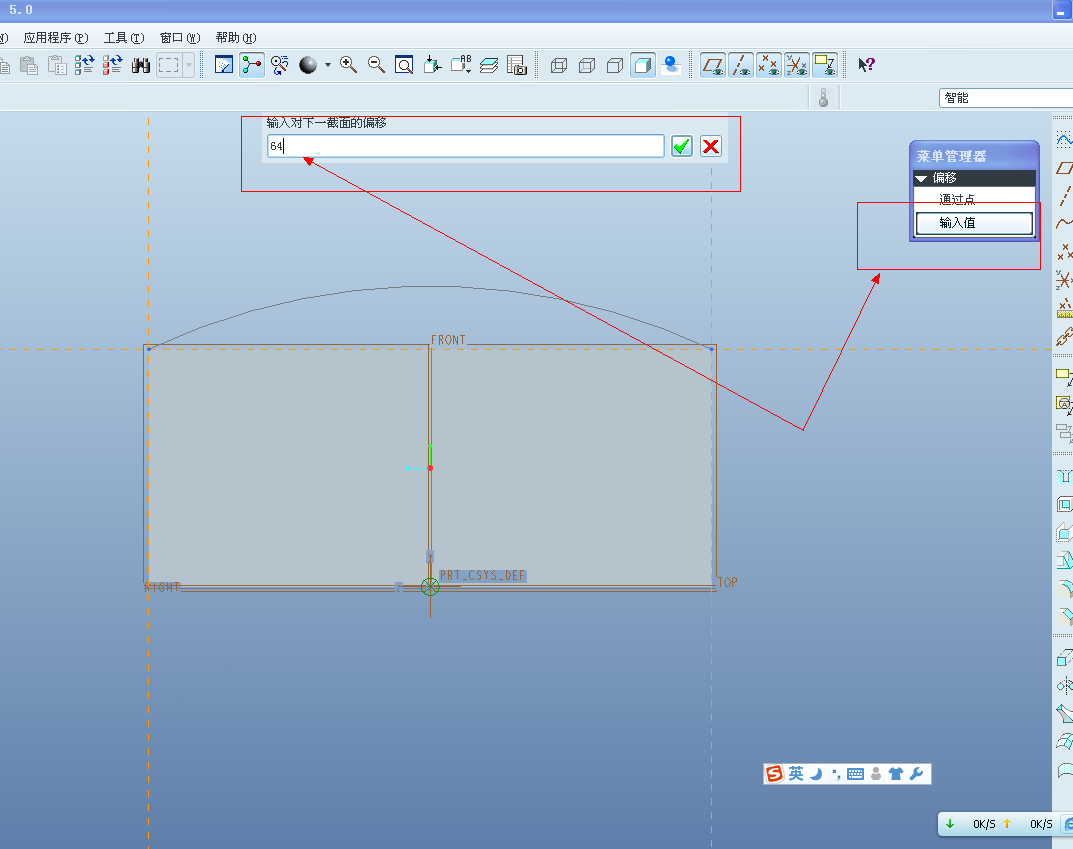Select the Round tool
This screenshot has height=849, width=1073.
tap(1064, 589)
